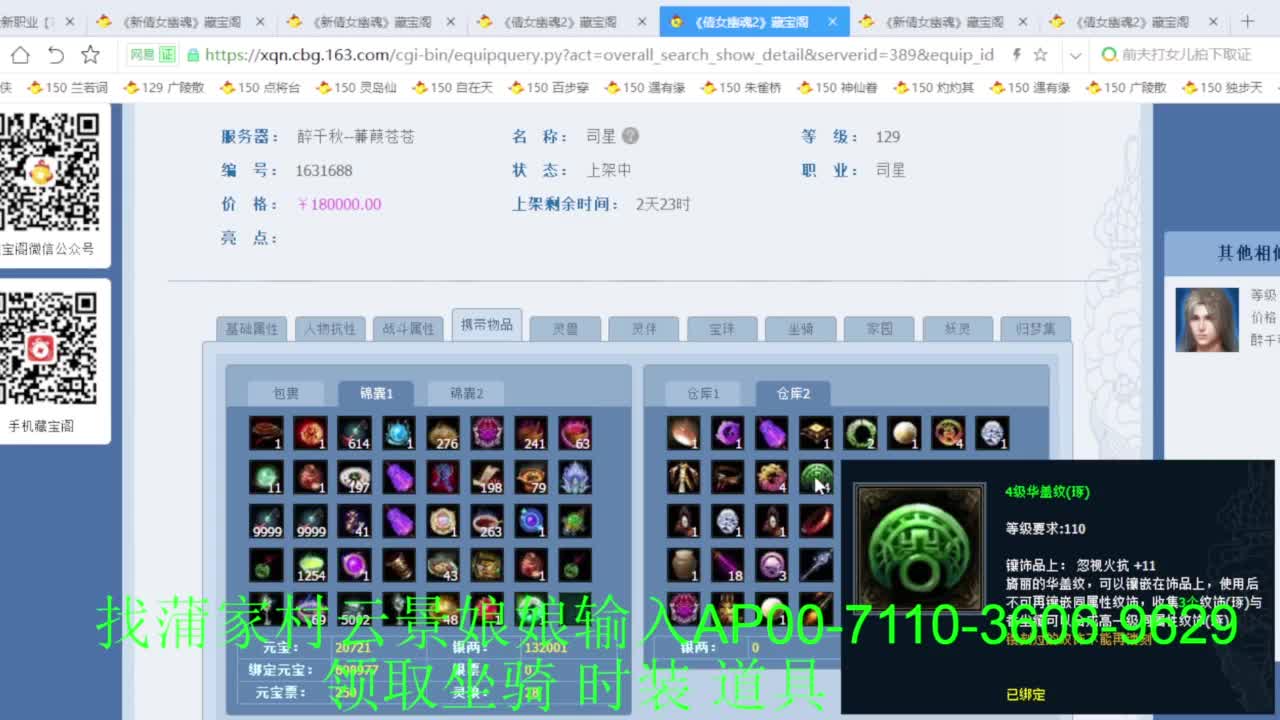1280x720 pixels.
Task: Open the 灵伴 tab
Action: pos(644,329)
